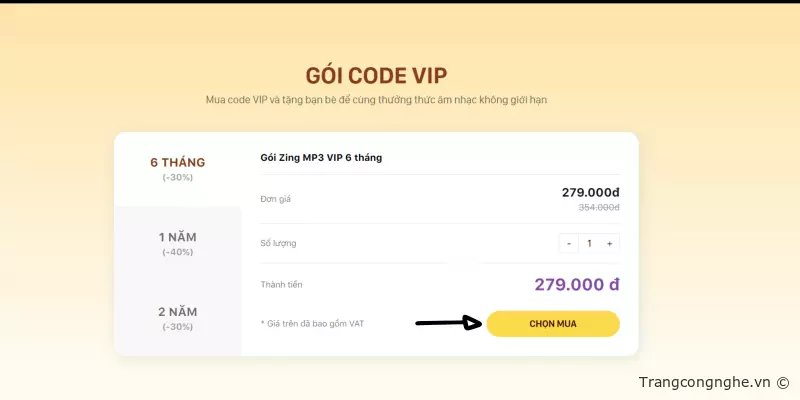Click the purple 279.000 đ total amount
The image size is (800, 400).
[577, 284]
